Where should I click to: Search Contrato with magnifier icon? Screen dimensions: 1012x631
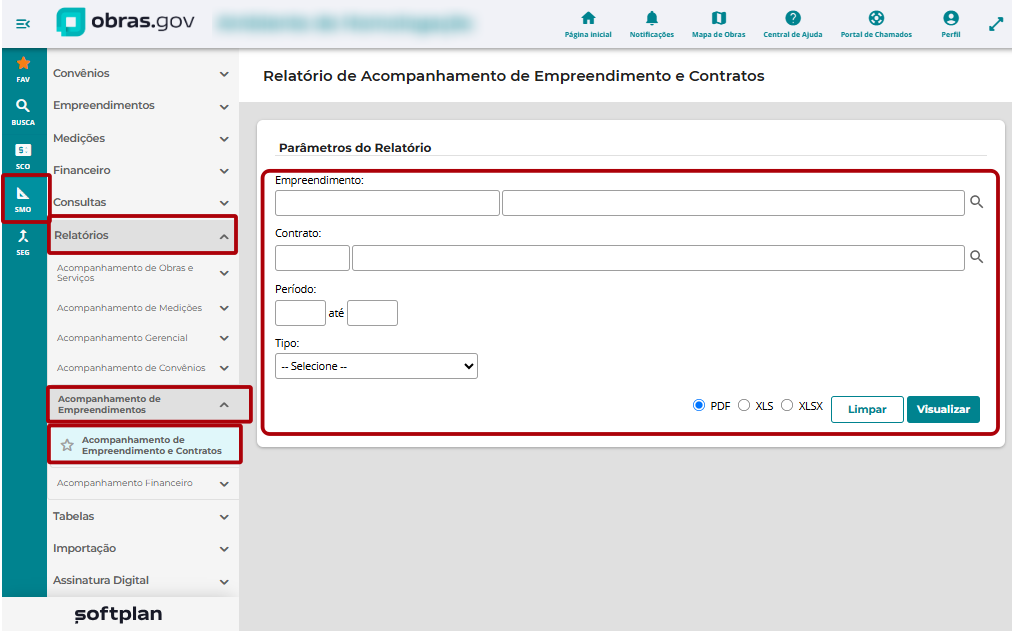point(977,257)
